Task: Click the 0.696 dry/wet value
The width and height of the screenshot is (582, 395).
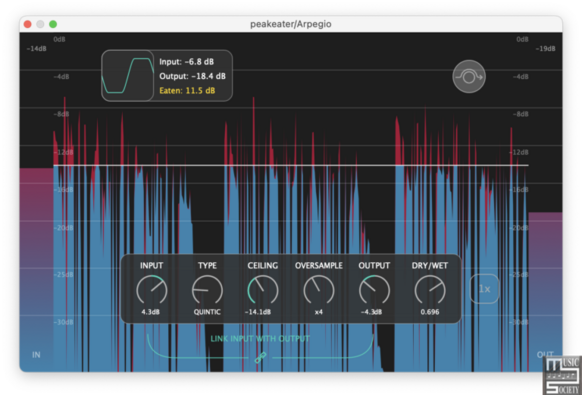Action: coord(430,312)
